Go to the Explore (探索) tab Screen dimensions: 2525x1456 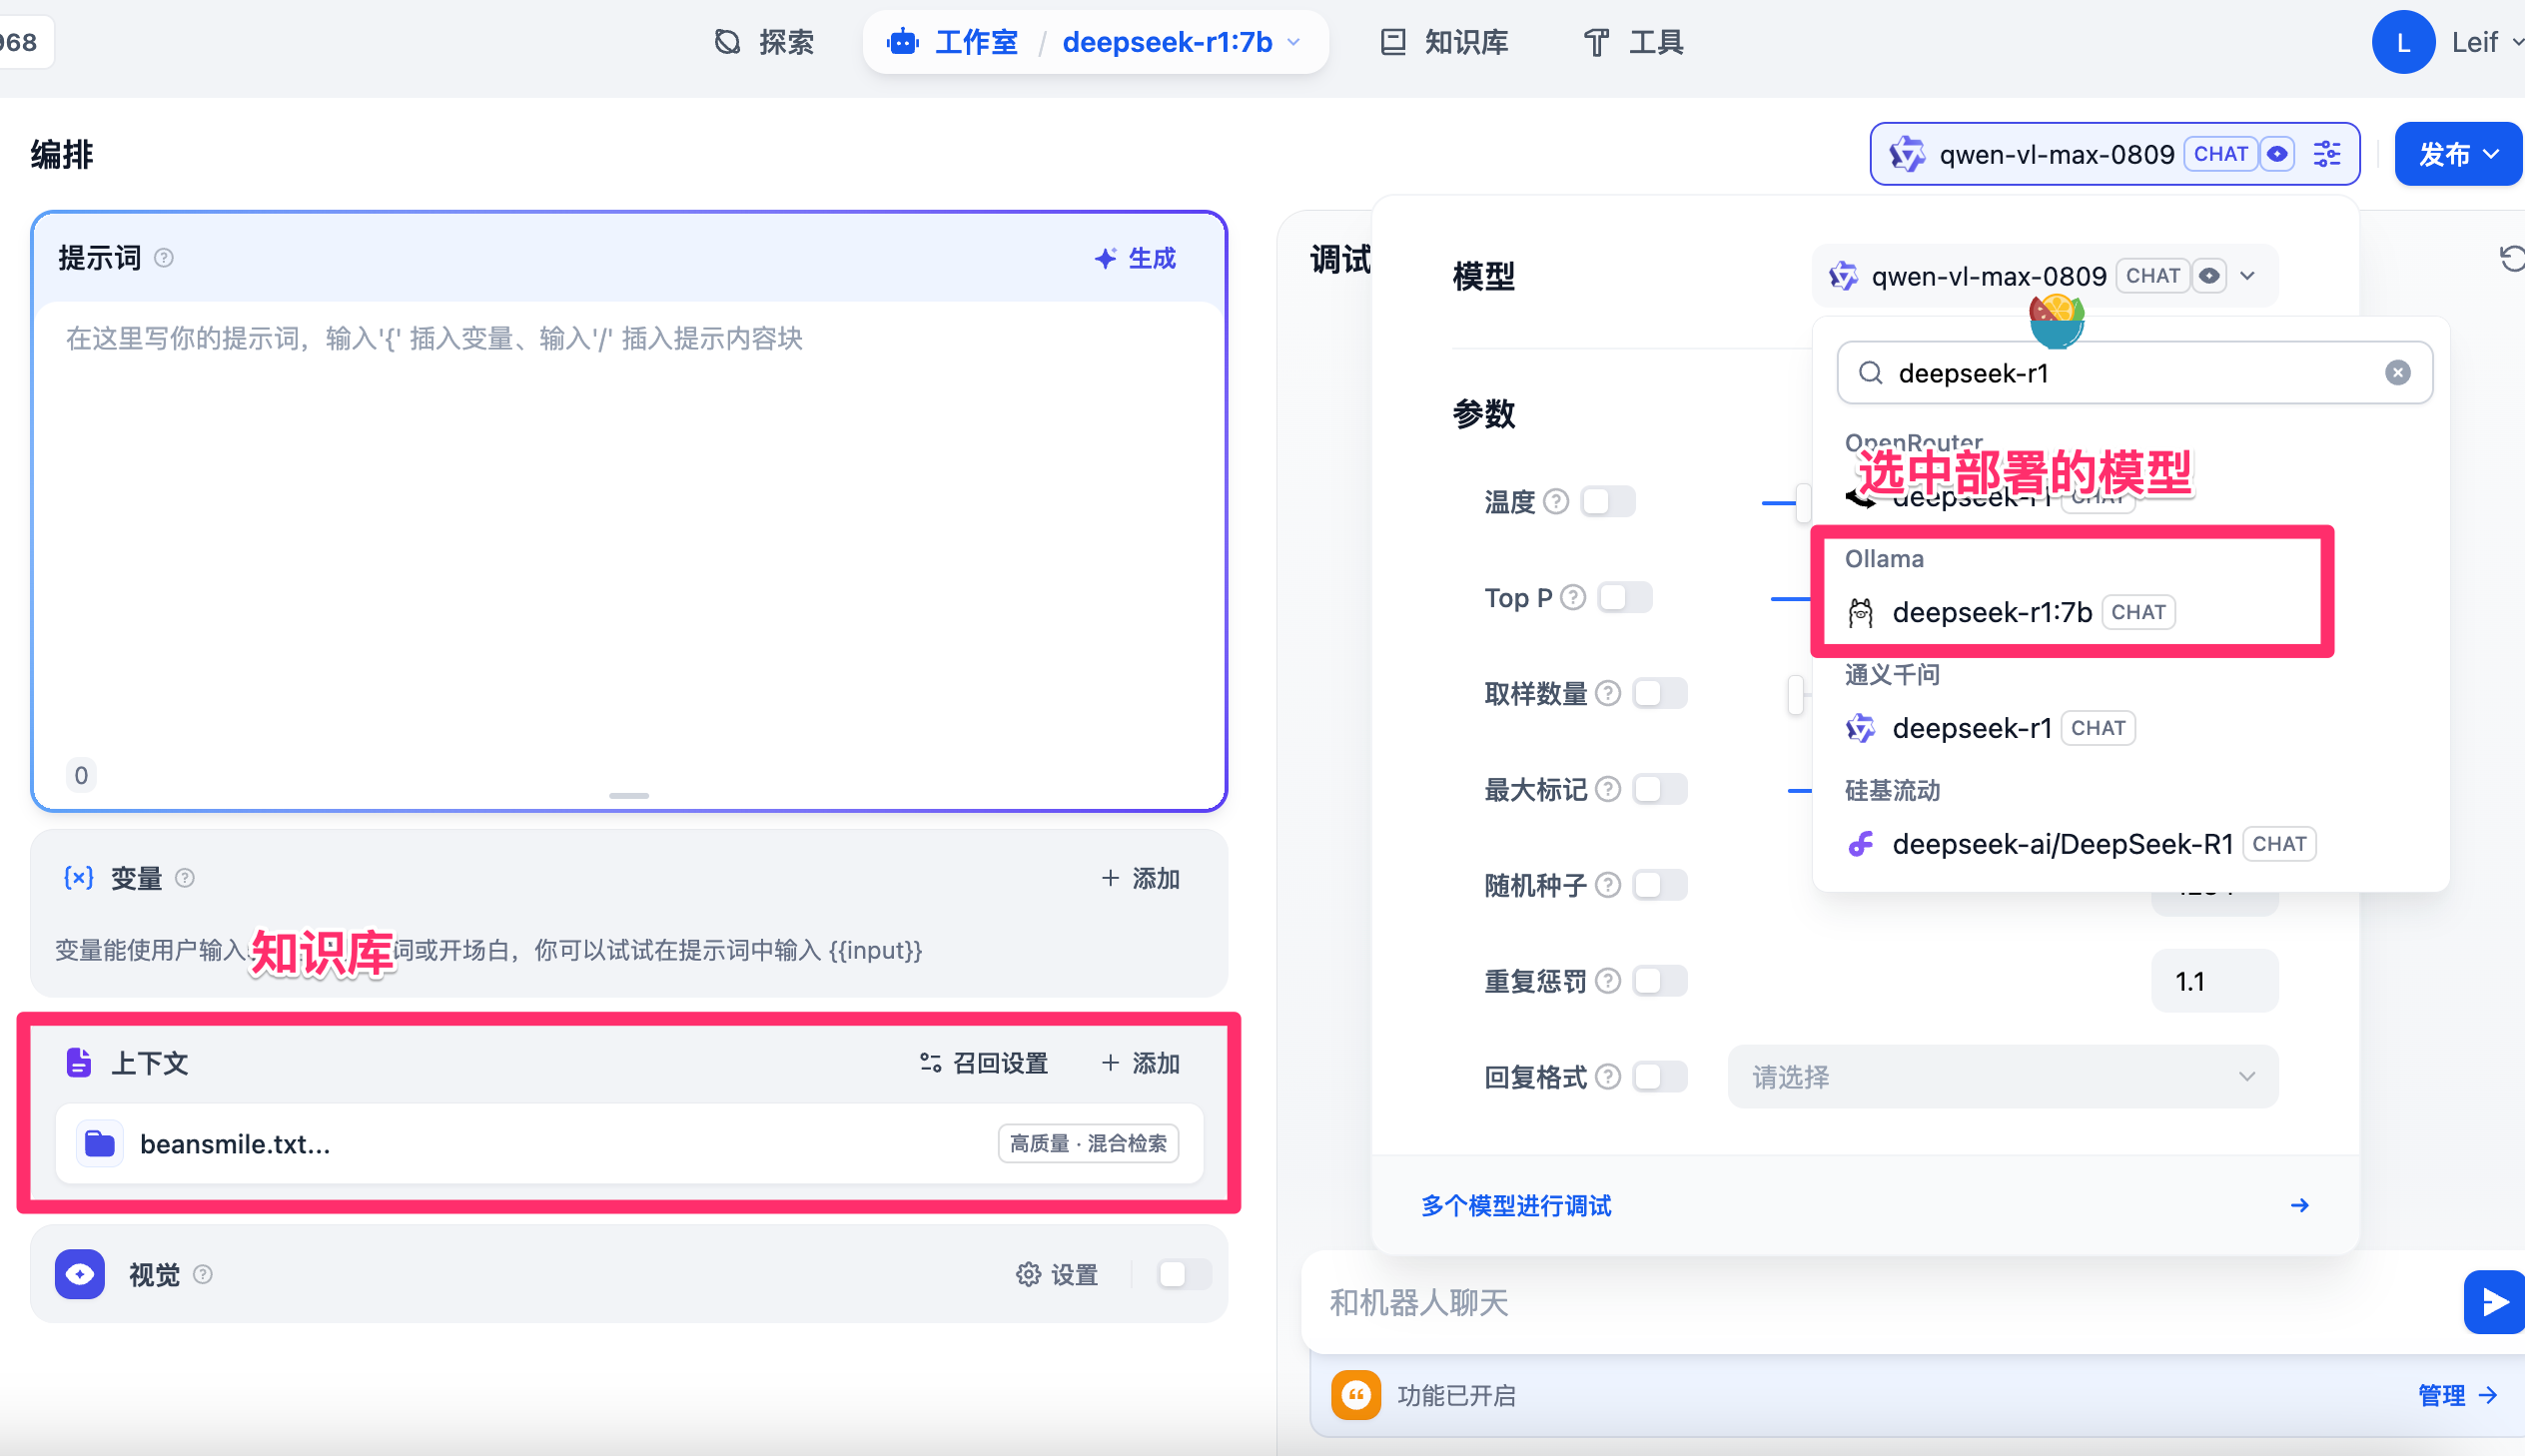pos(765,42)
